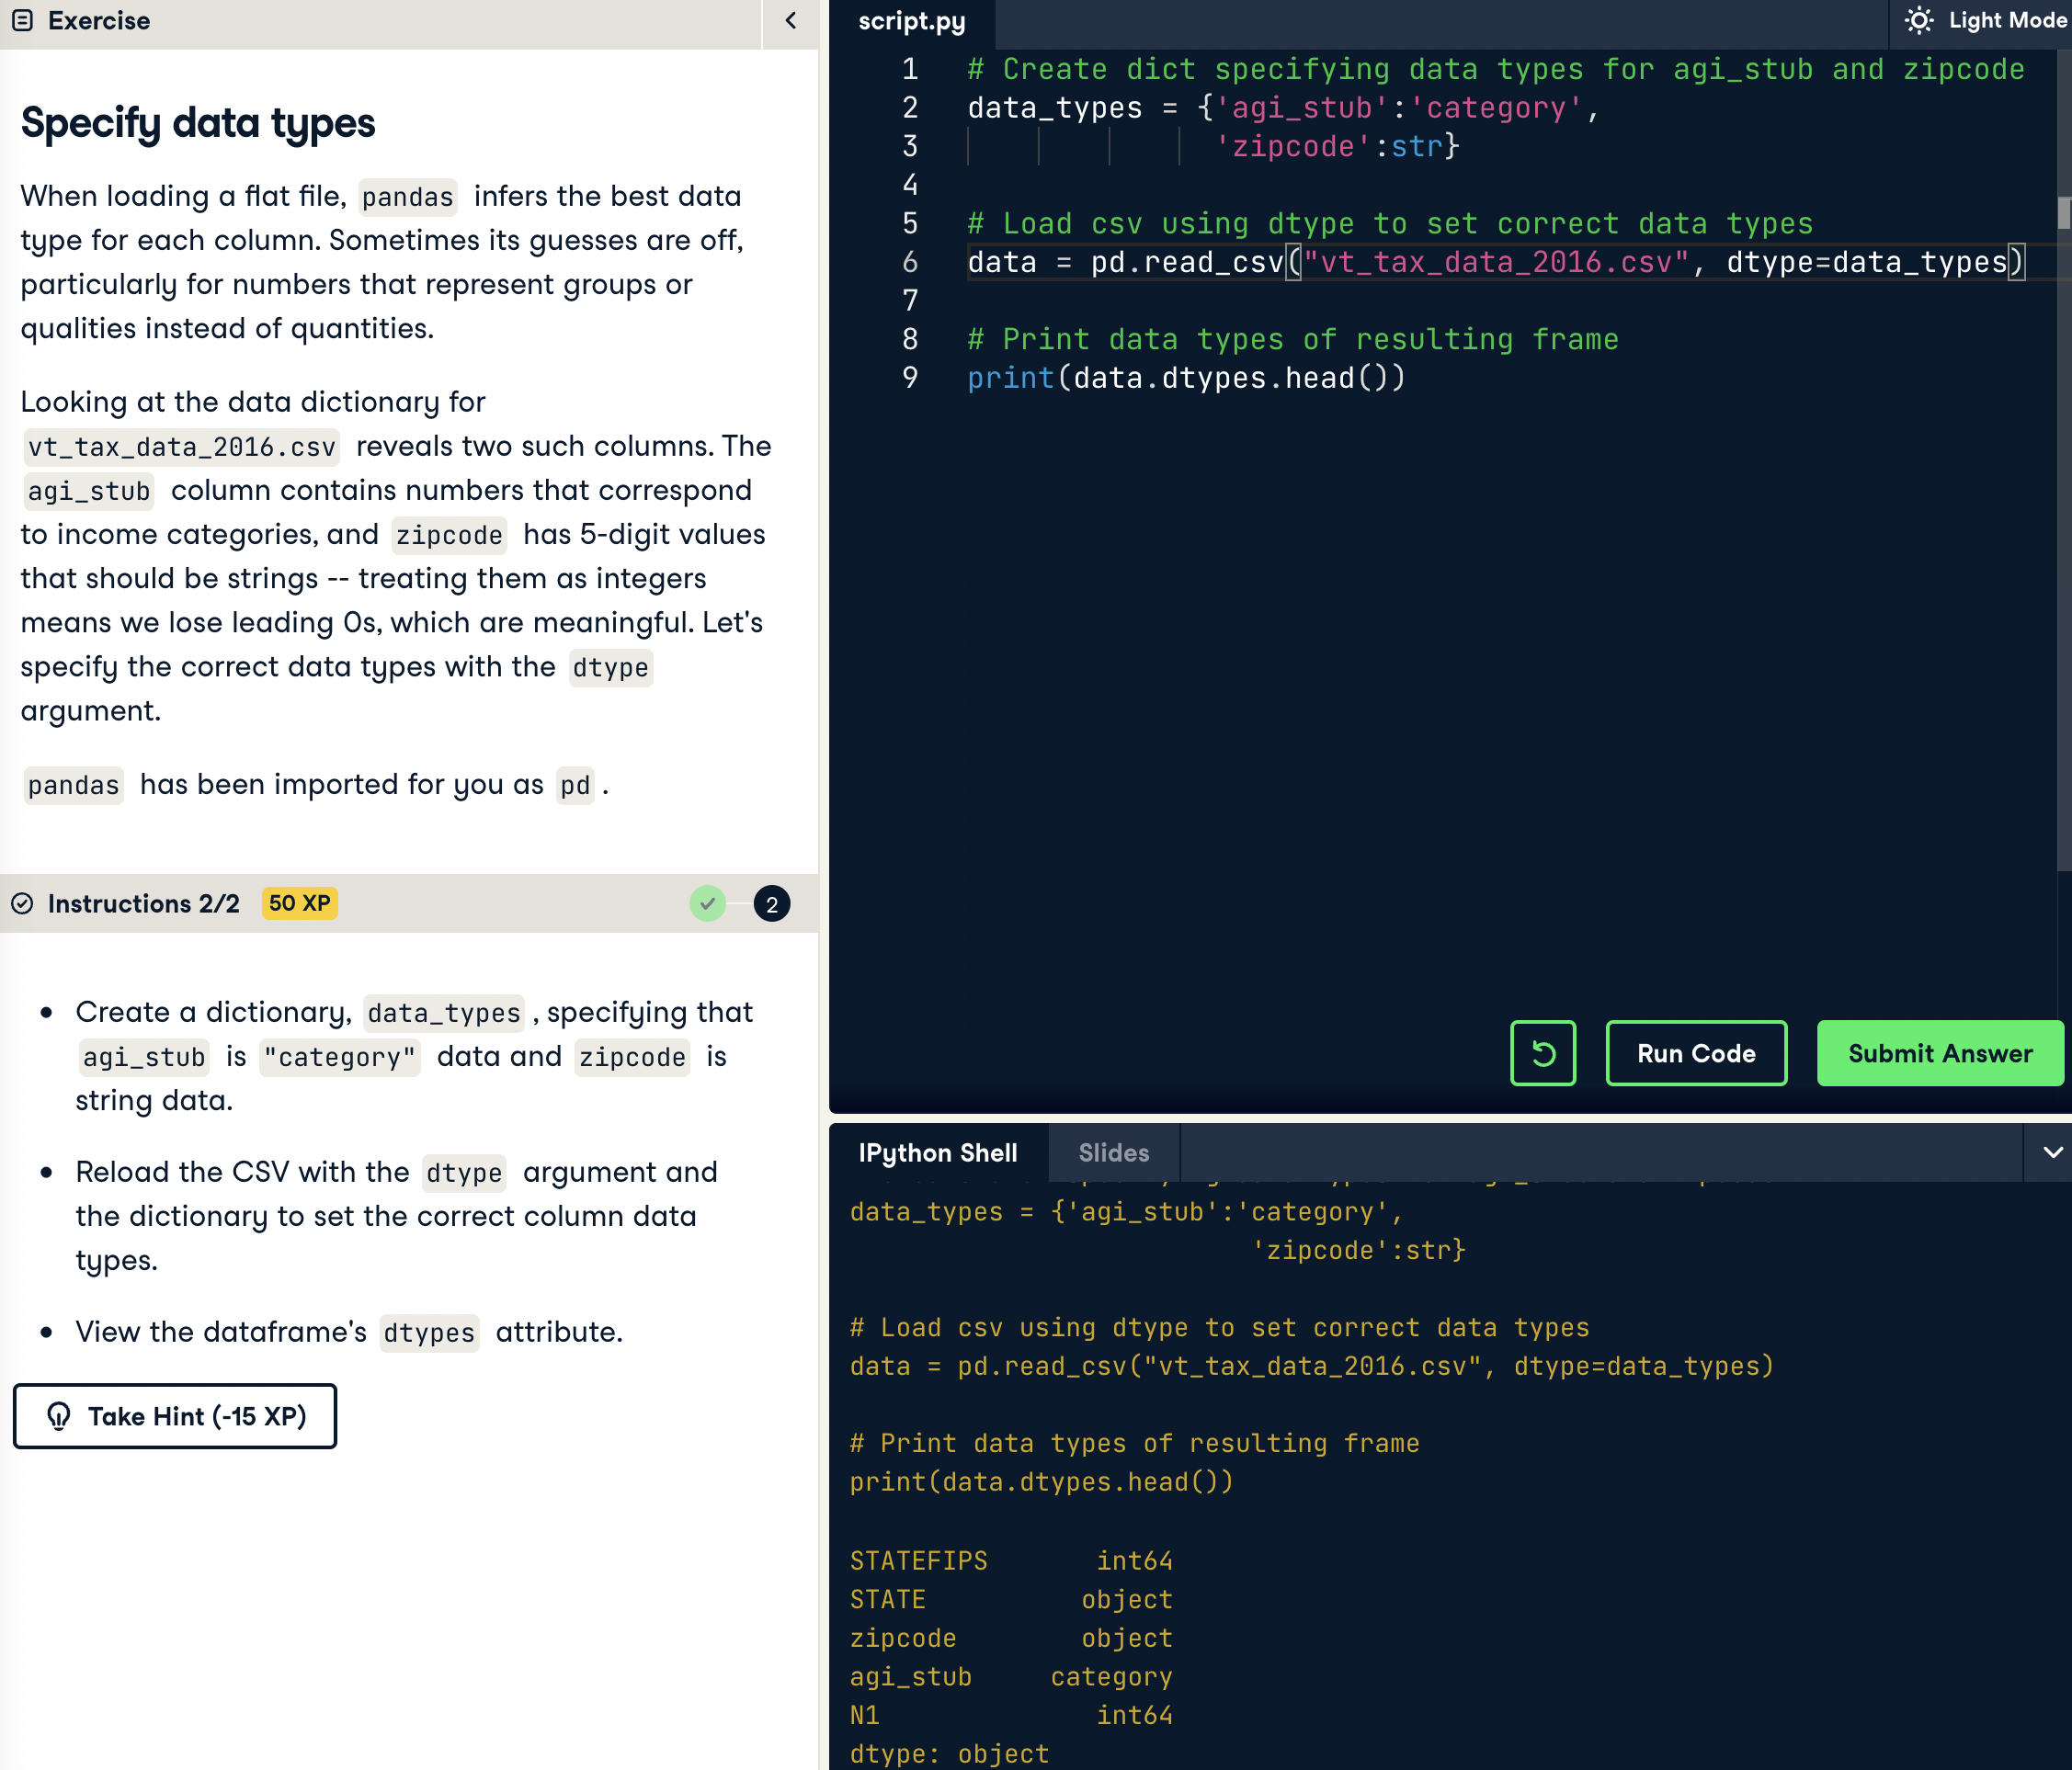
Task: Select instruction step 2 circle
Action: point(771,904)
